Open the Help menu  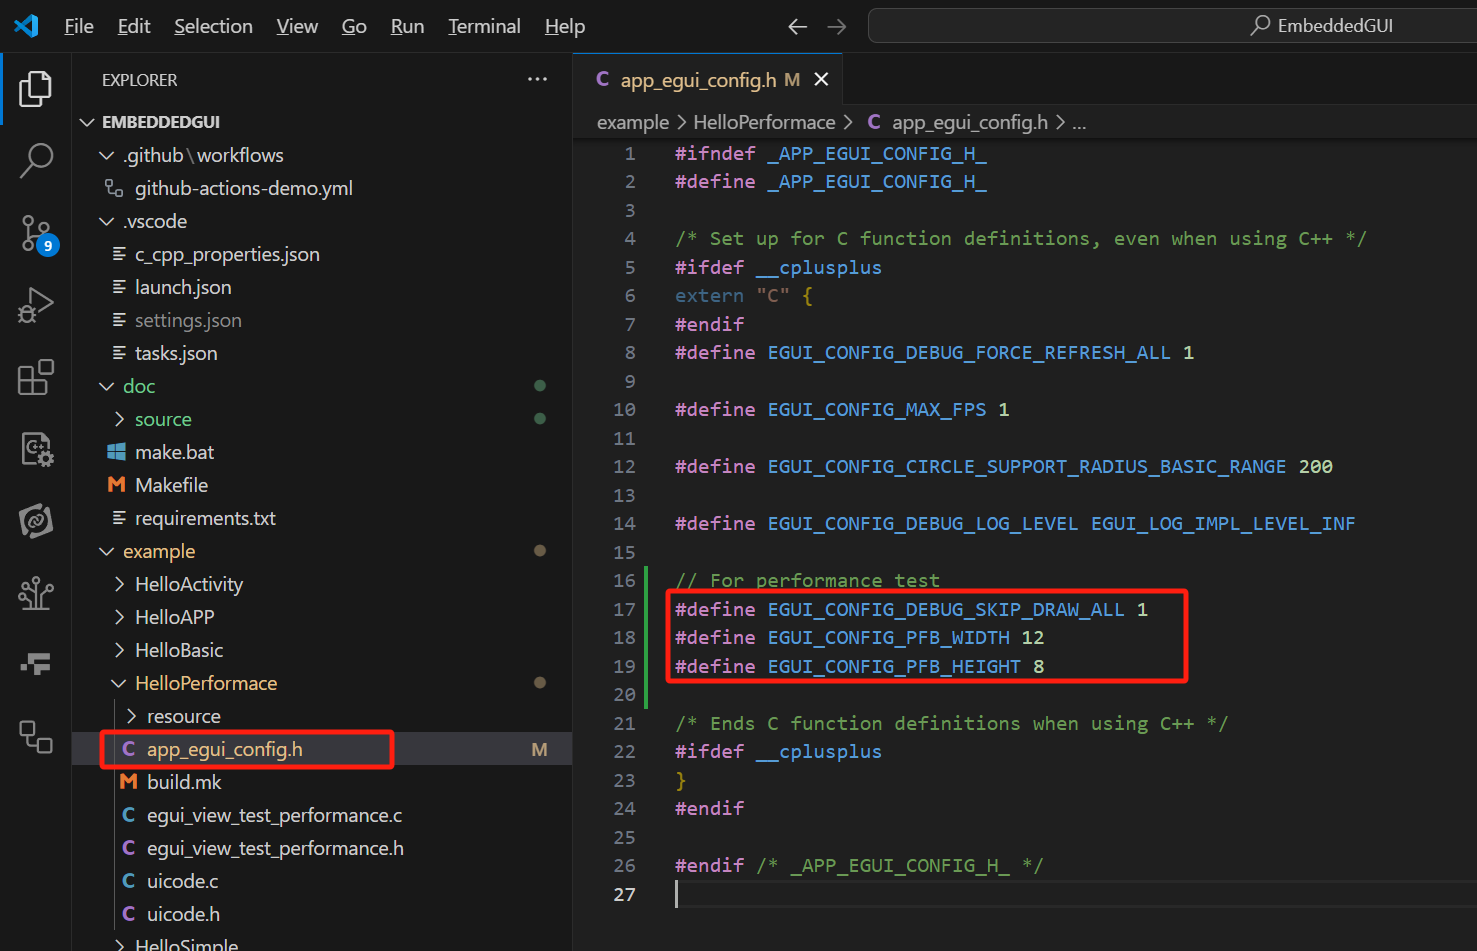tap(564, 26)
